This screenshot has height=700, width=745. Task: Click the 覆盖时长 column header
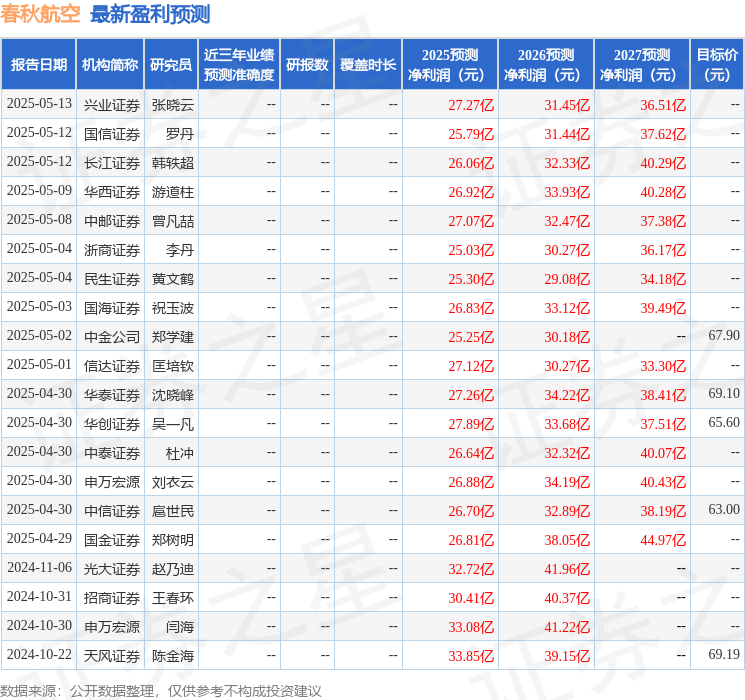tap(368, 65)
